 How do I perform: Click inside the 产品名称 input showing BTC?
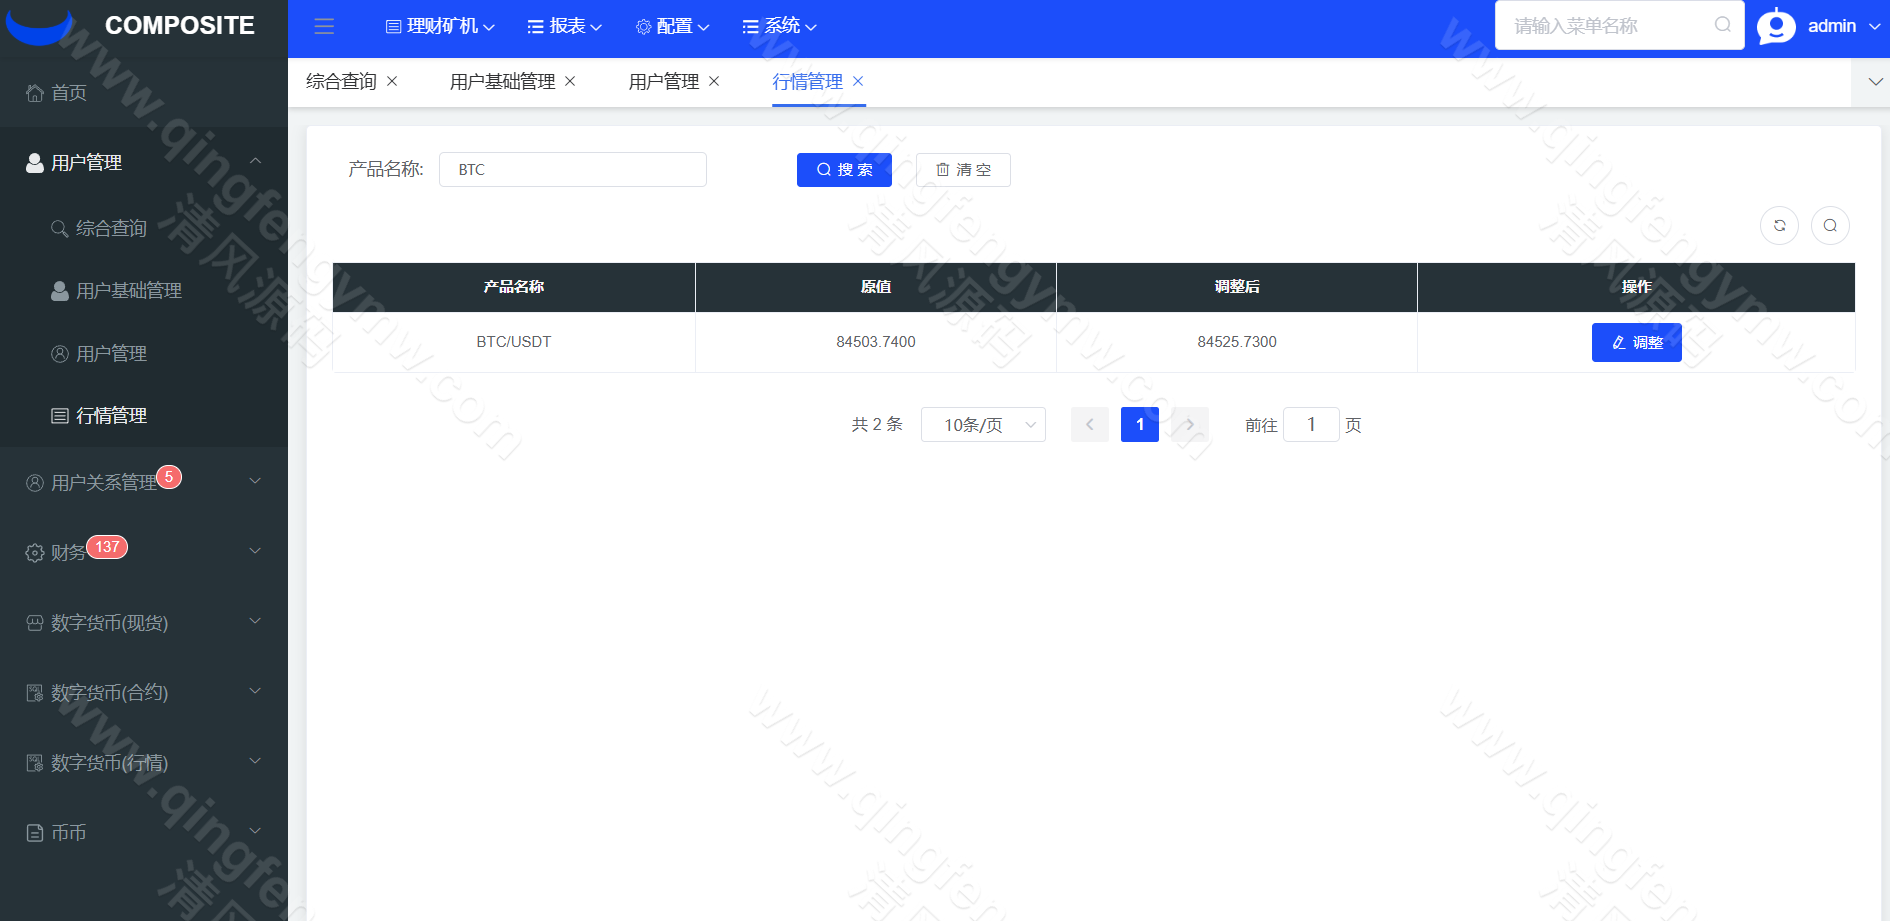pos(573,169)
